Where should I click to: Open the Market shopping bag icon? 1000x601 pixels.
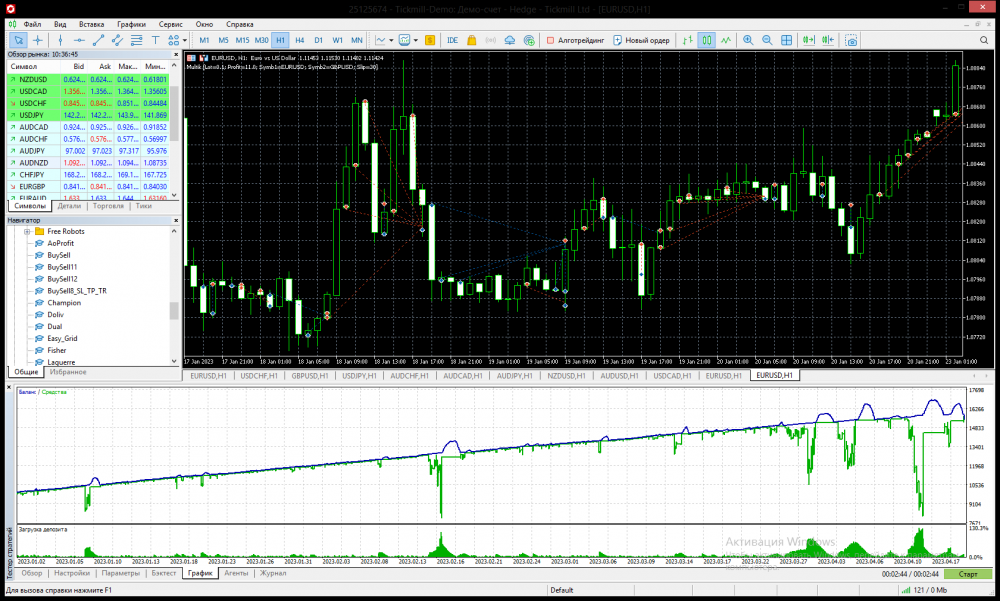pos(471,40)
